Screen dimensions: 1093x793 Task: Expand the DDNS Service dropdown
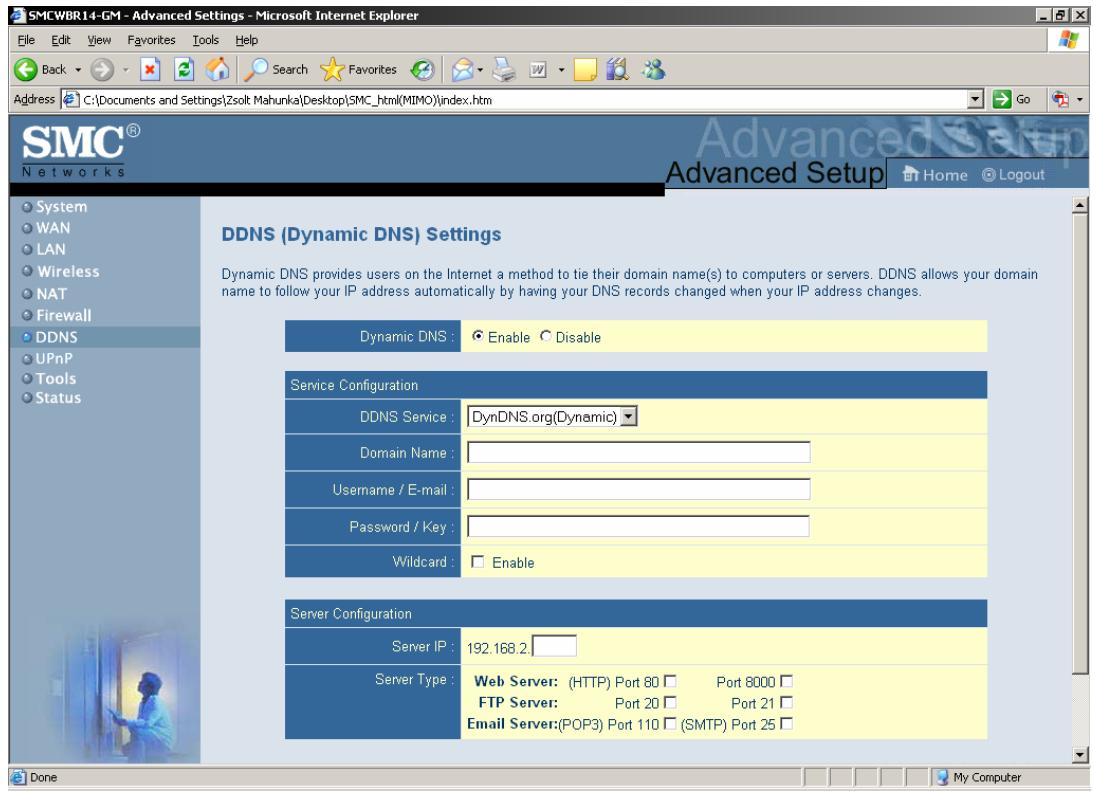point(629,417)
